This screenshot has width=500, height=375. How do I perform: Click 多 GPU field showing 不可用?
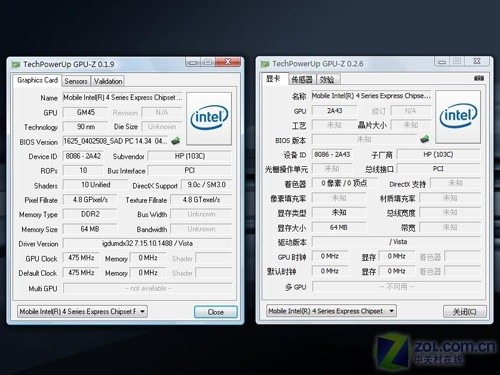pyautogui.click(x=397, y=286)
